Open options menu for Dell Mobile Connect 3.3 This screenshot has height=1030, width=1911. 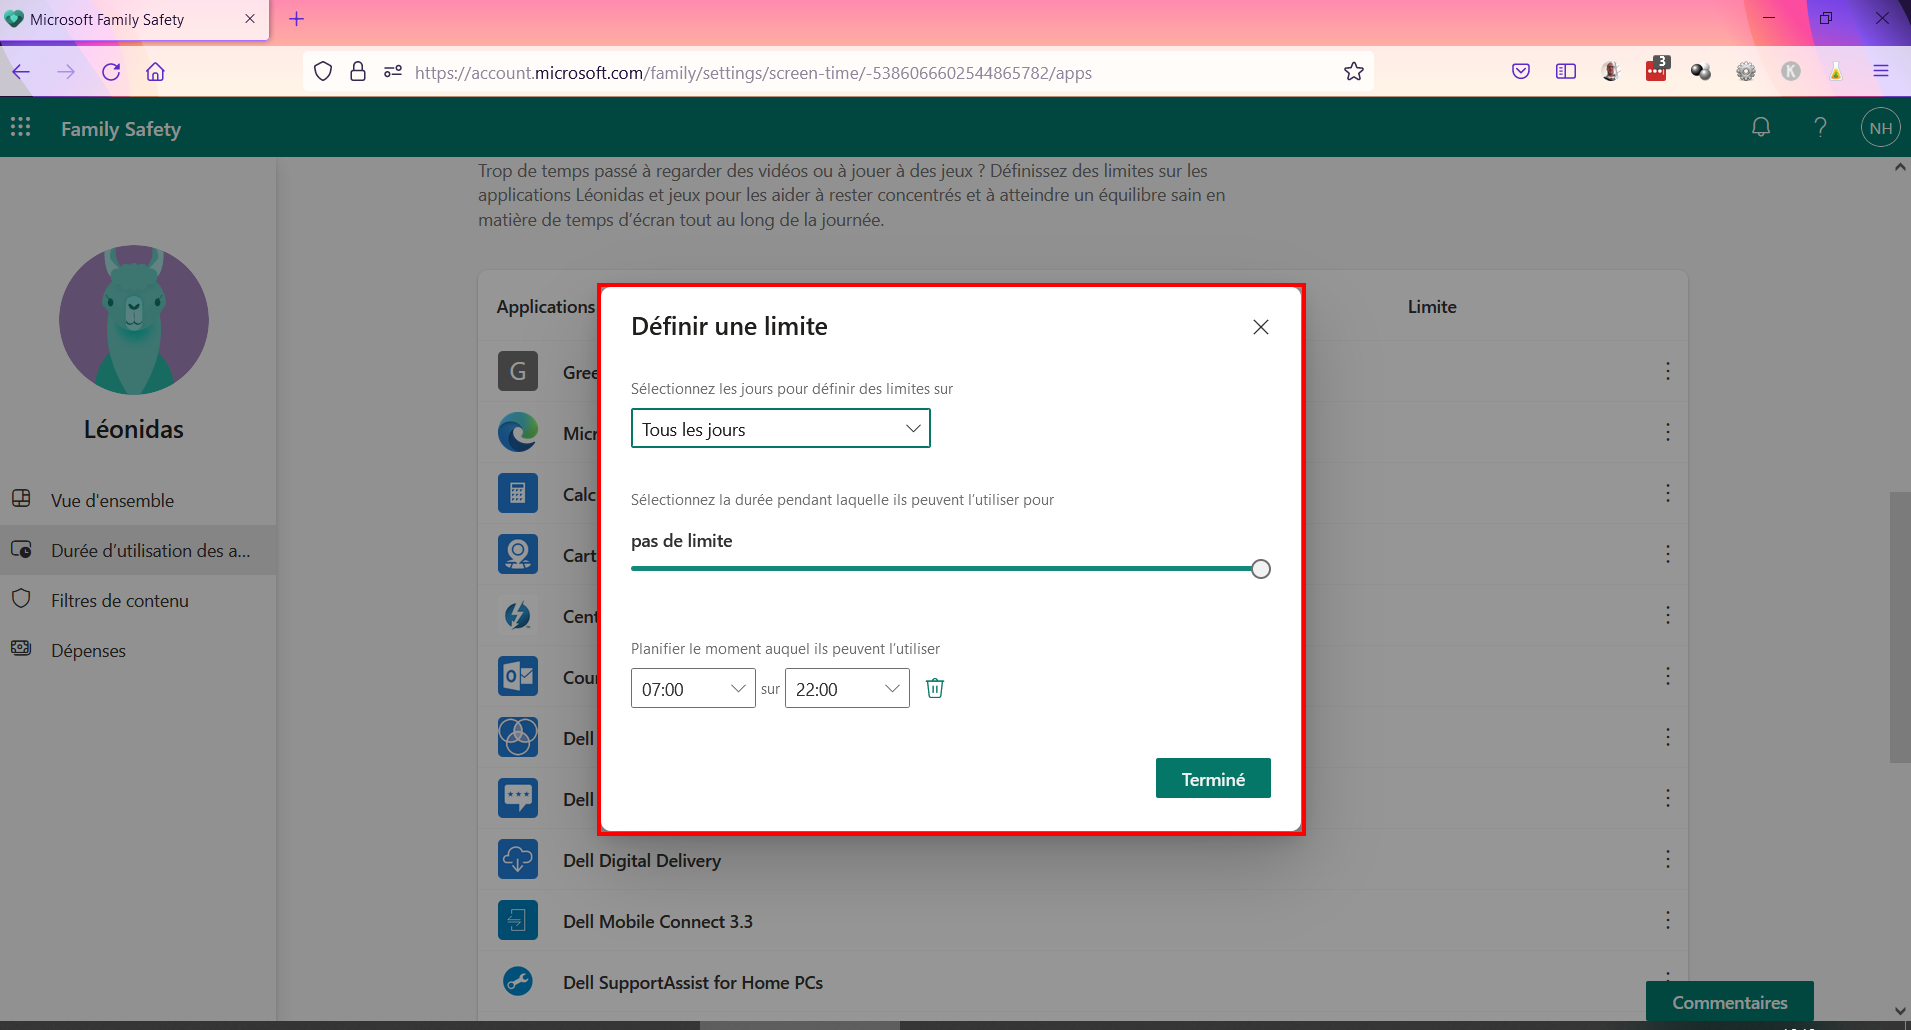click(1667, 920)
